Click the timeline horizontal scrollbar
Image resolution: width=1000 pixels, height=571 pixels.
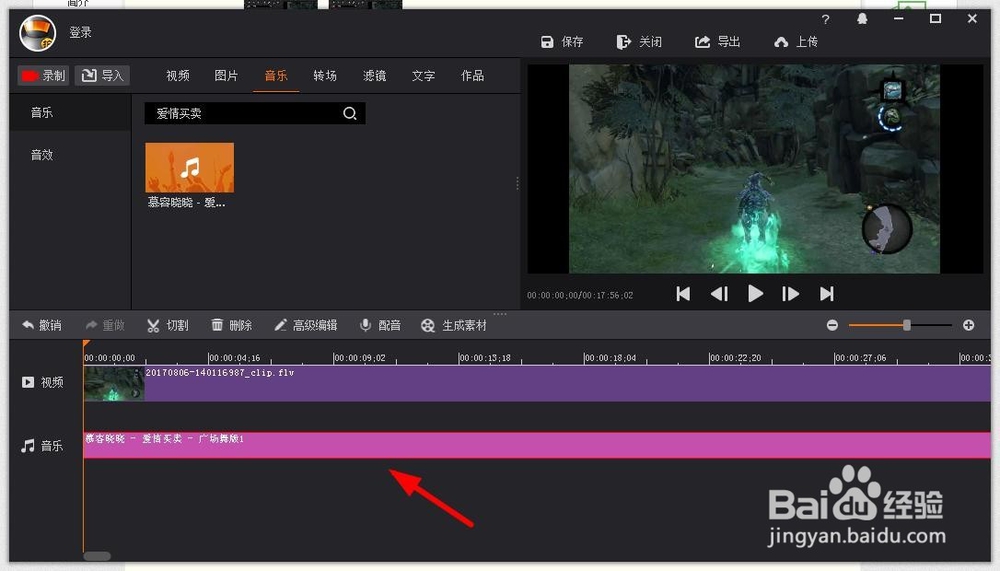click(x=97, y=556)
